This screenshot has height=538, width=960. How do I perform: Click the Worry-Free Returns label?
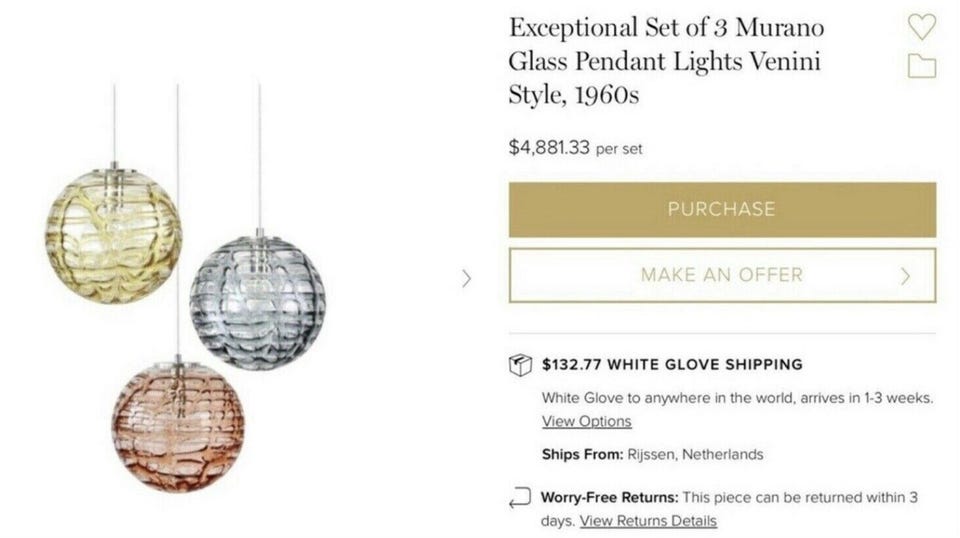click(609, 497)
